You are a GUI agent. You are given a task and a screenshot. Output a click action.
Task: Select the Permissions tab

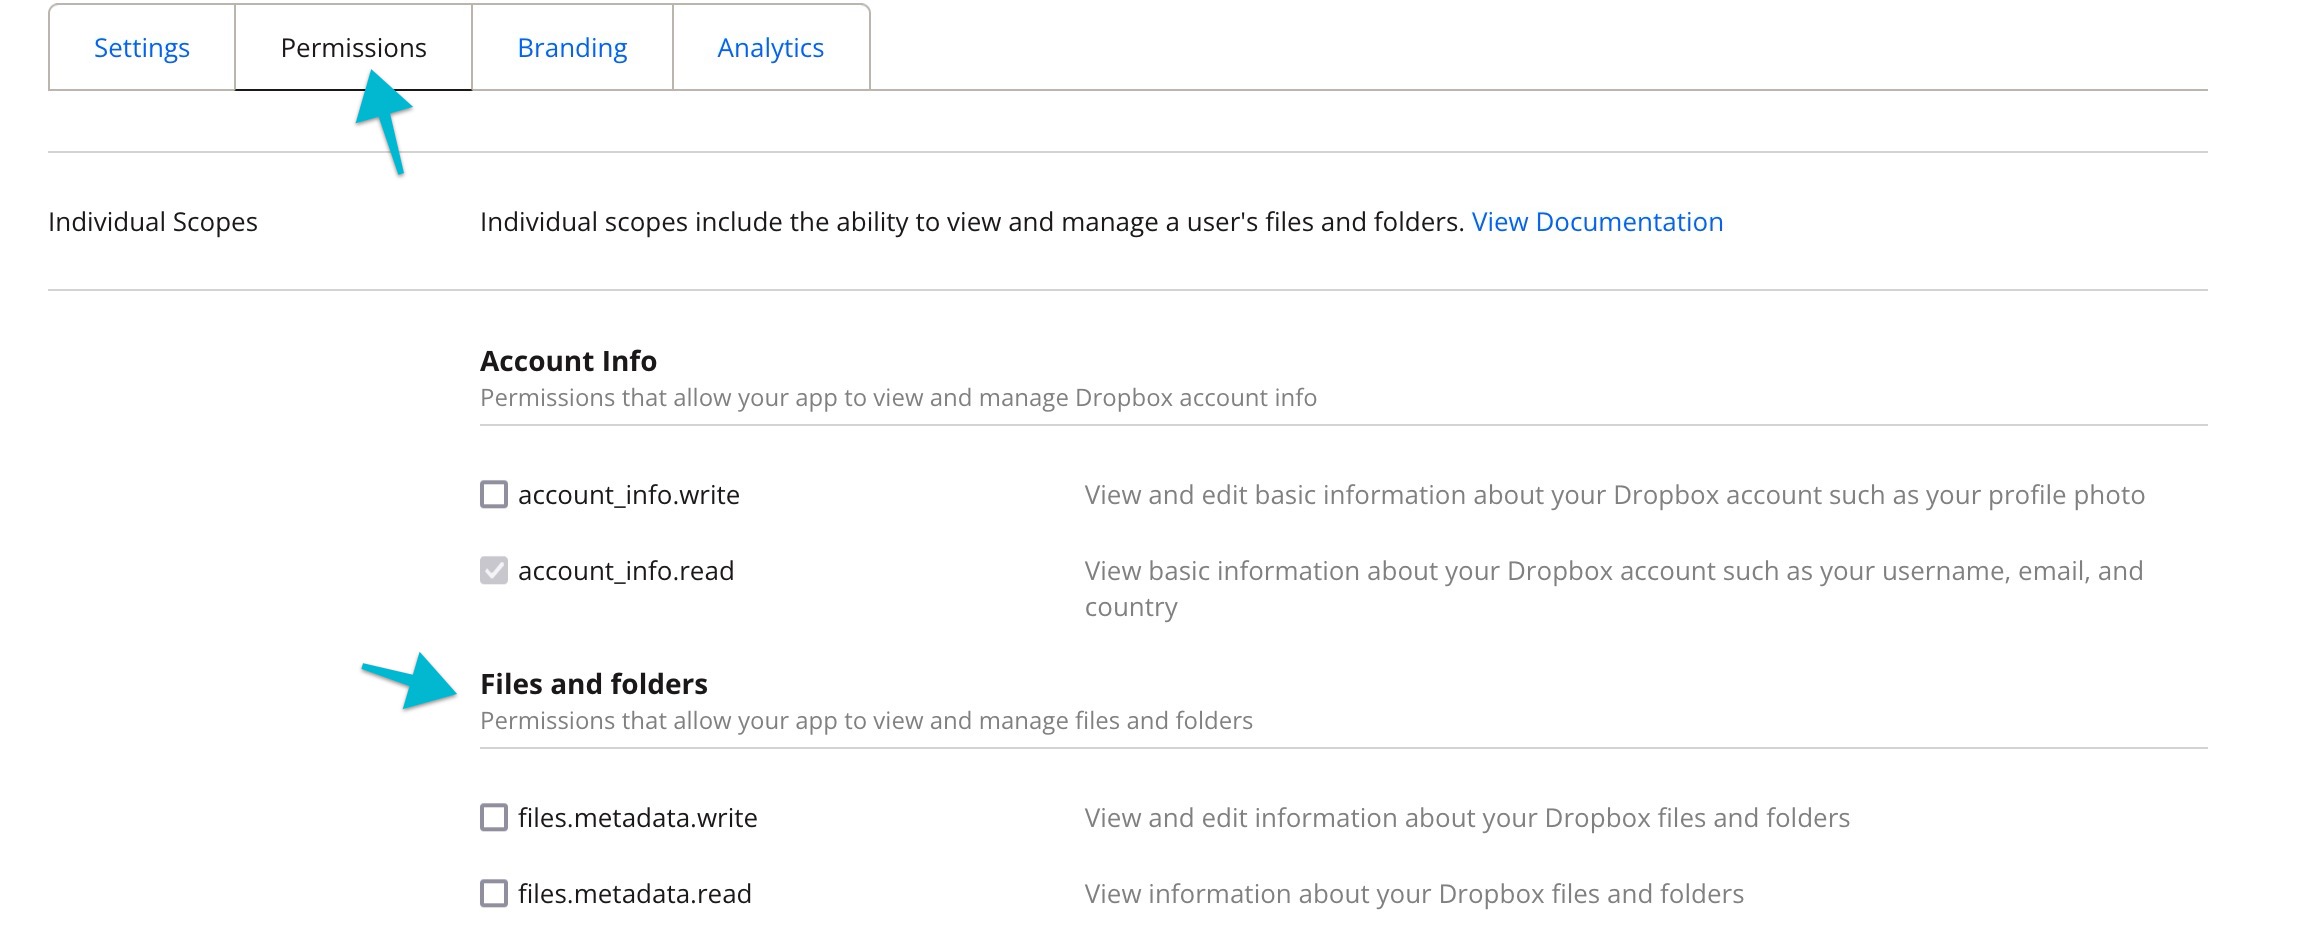coord(353,47)
